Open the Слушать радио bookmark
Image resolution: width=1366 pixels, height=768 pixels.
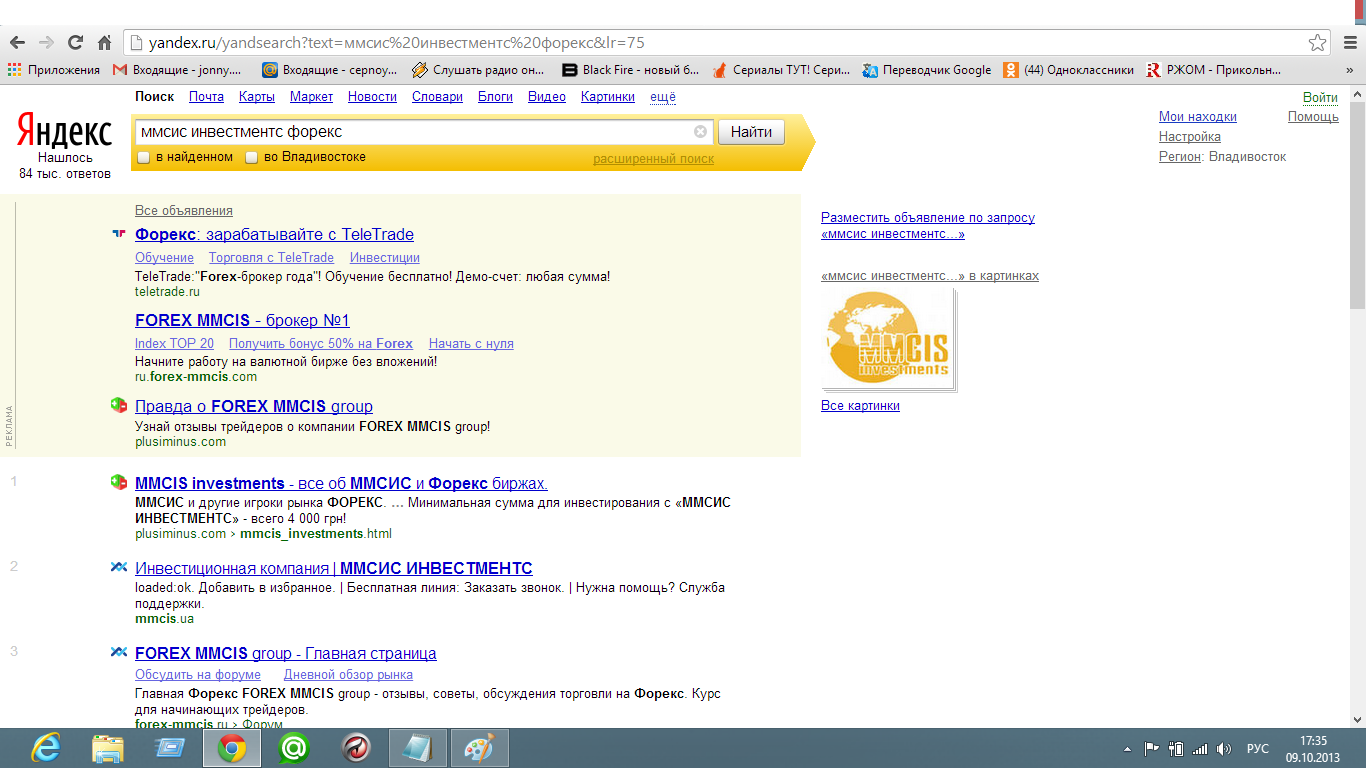[x=478, y=70]
